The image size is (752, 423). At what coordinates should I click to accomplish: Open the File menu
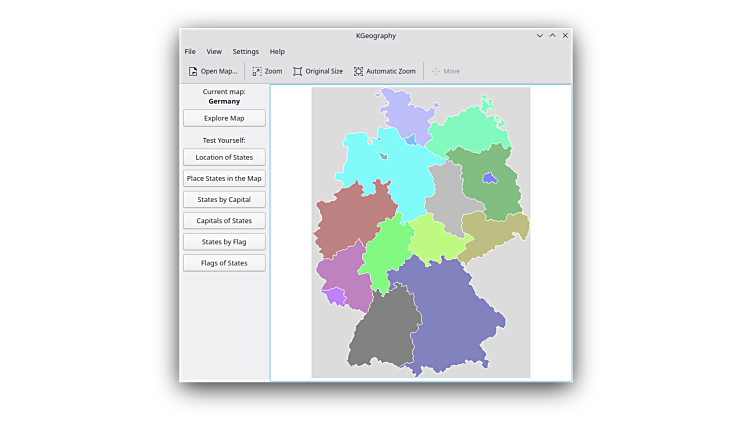coord(190,52)
